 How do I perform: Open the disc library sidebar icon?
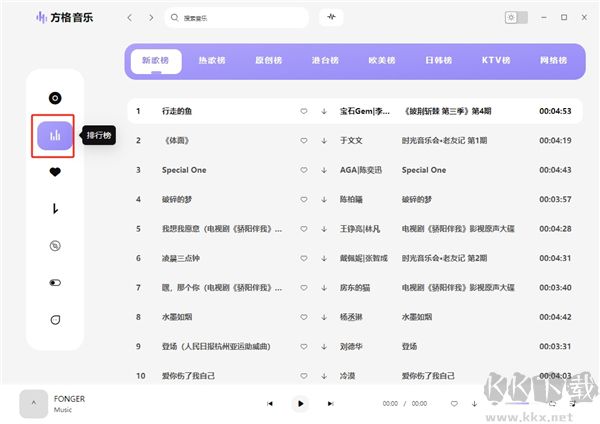[55, 98]
